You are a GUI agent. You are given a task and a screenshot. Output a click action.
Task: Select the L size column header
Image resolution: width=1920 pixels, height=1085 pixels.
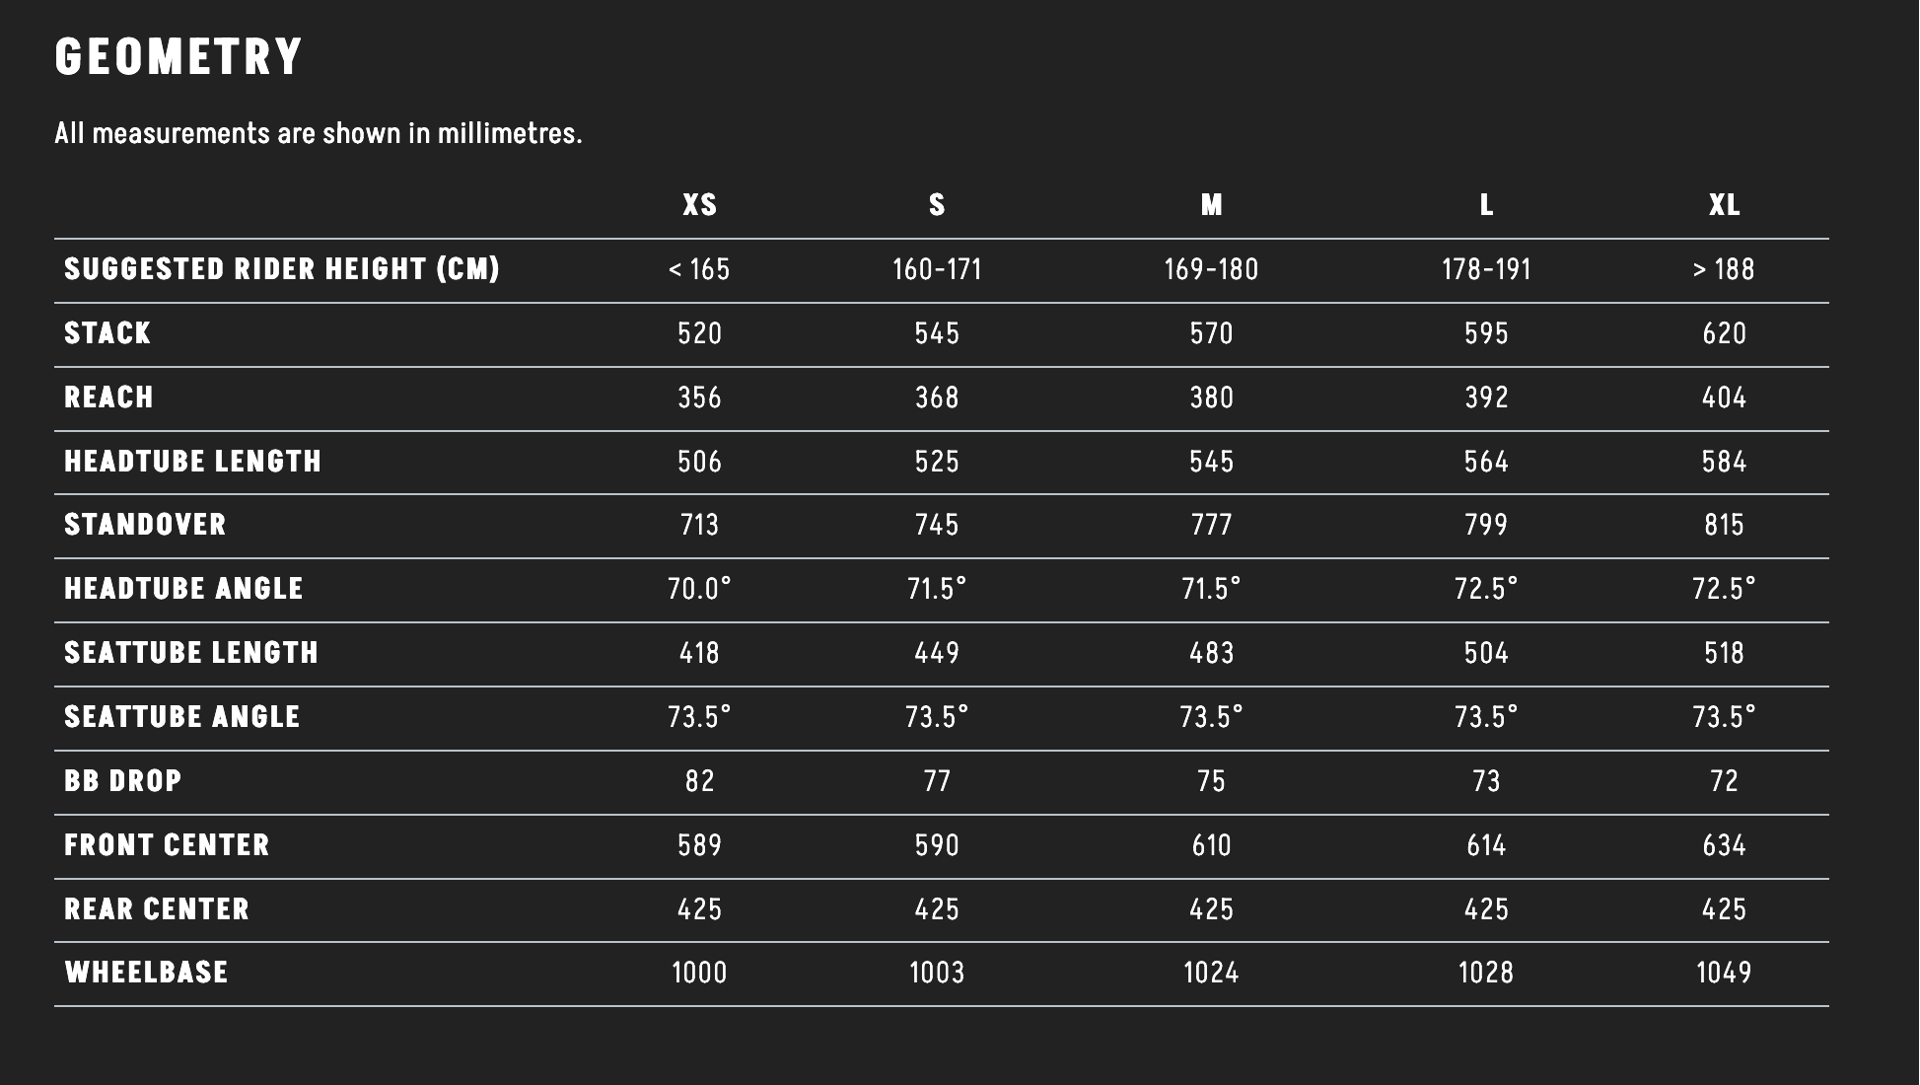pyautogui.click(x=1486, y=205)
